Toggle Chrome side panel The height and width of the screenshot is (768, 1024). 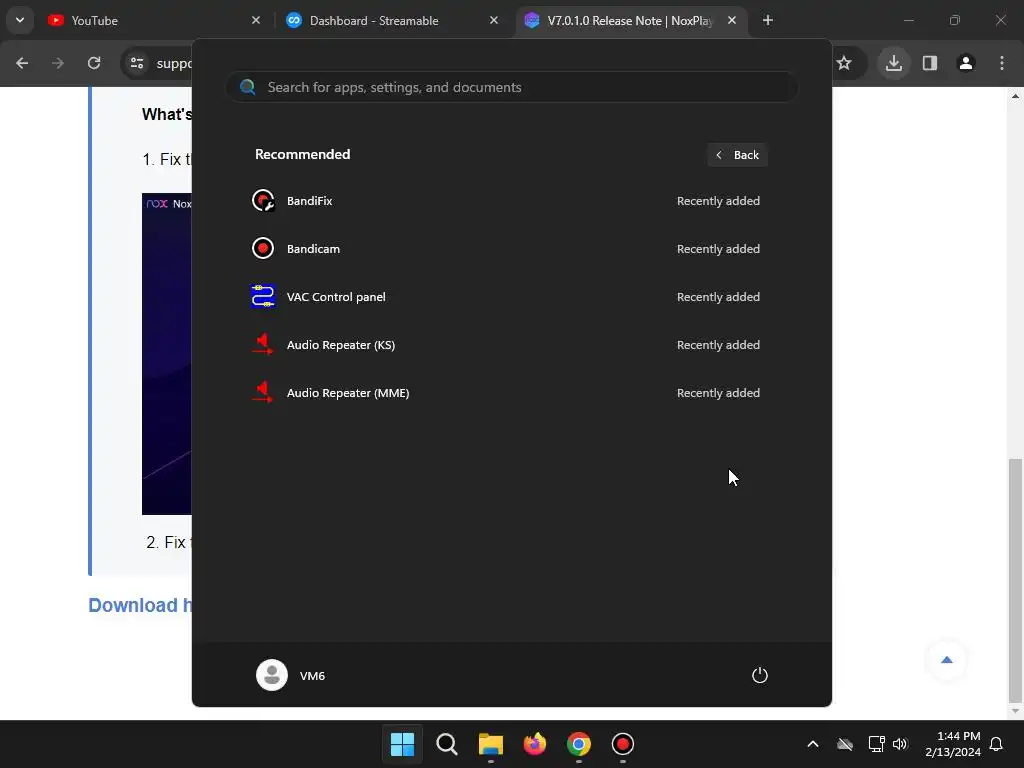pos(930,63)
